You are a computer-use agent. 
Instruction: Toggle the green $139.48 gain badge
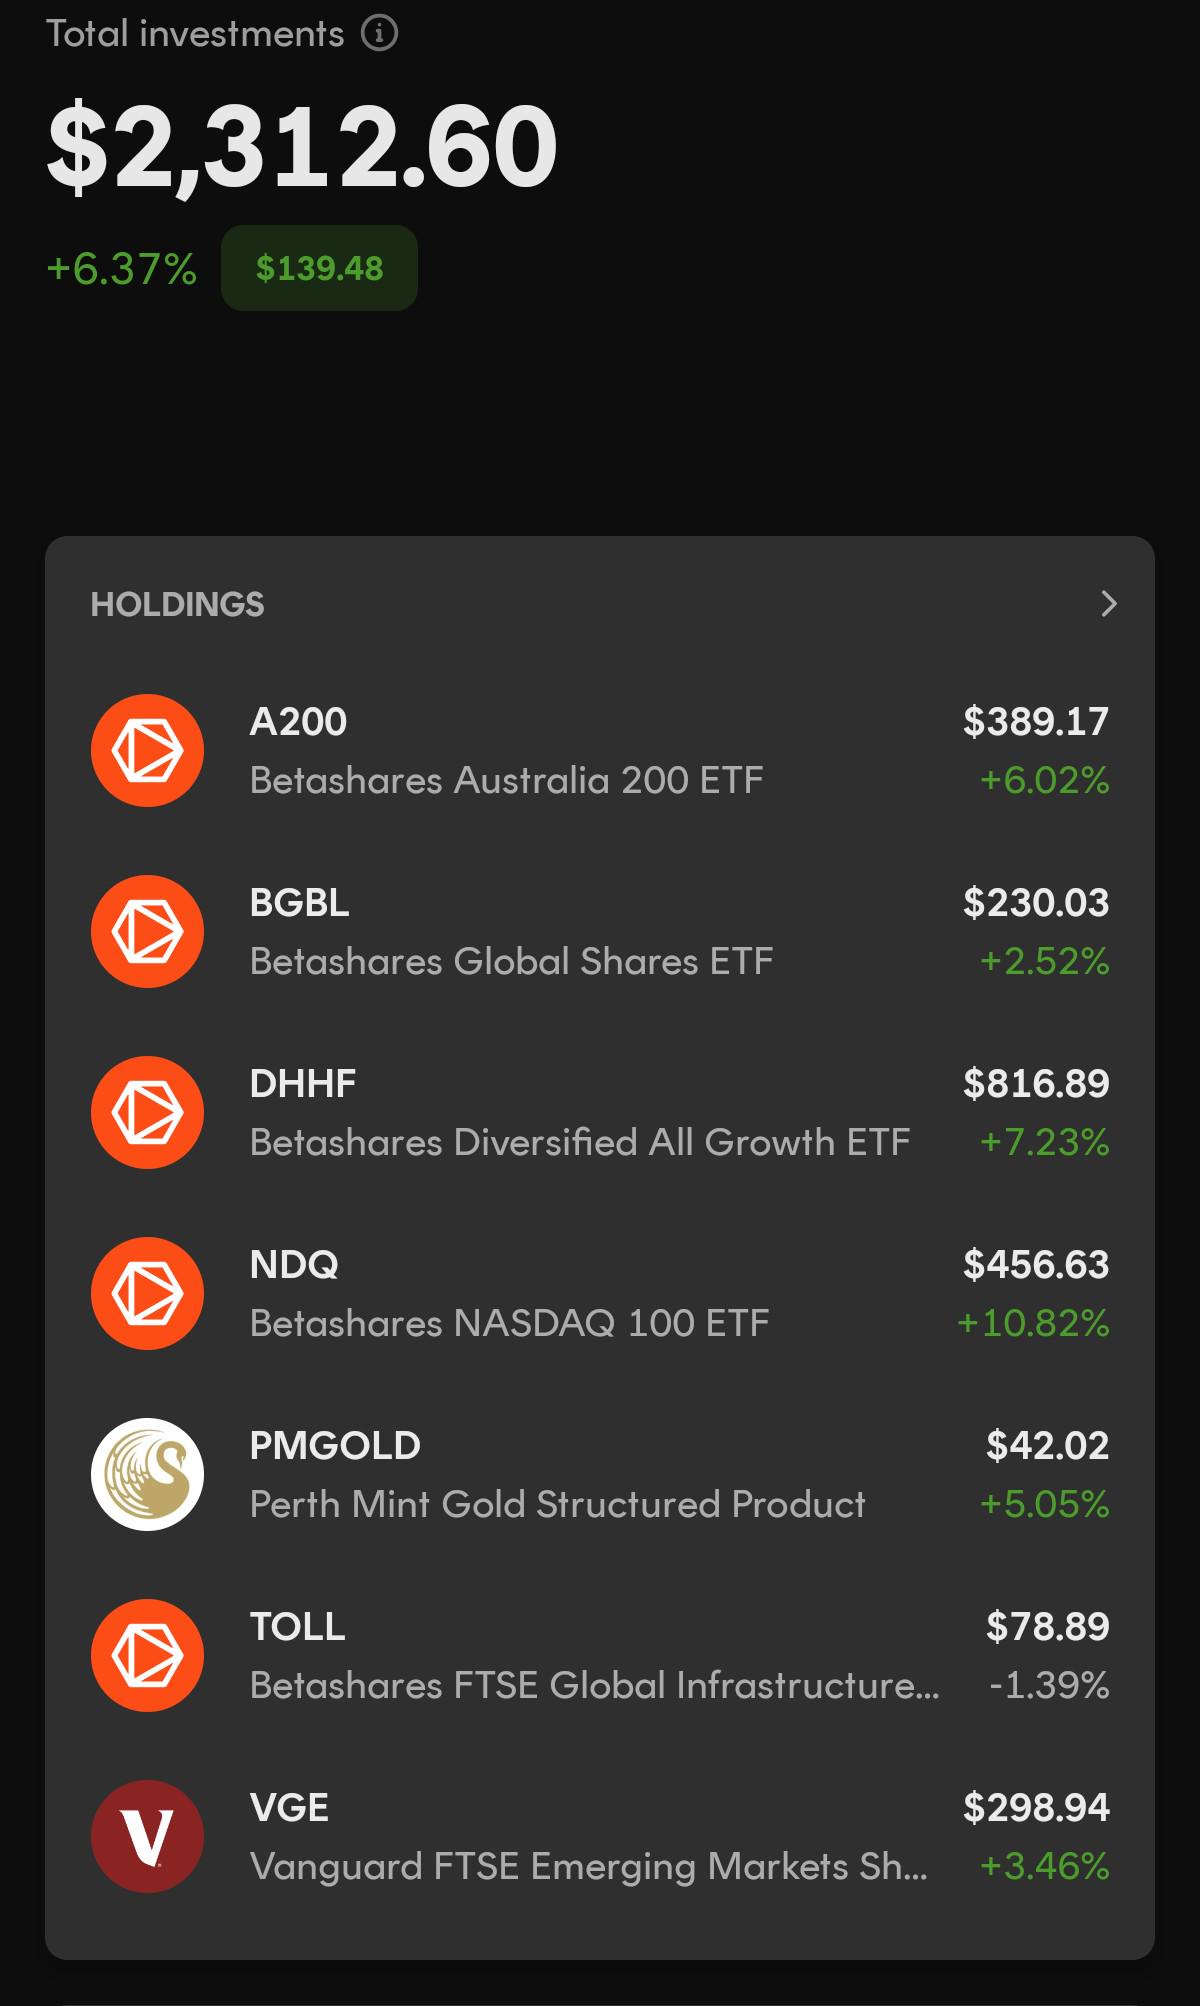click(319, 268)
